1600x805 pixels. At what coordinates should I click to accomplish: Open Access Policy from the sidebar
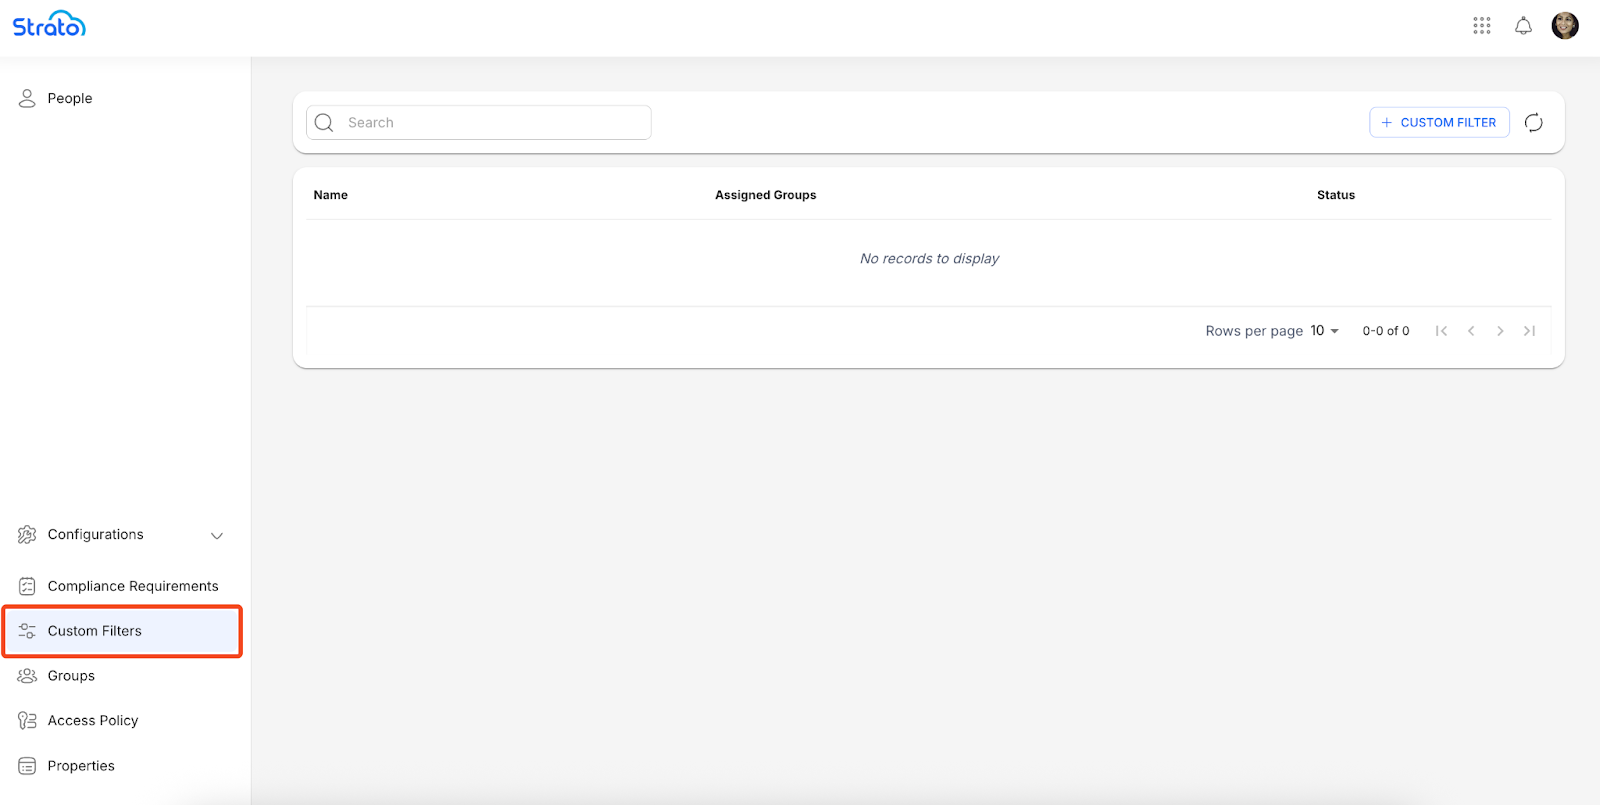[x=92, y=721]
